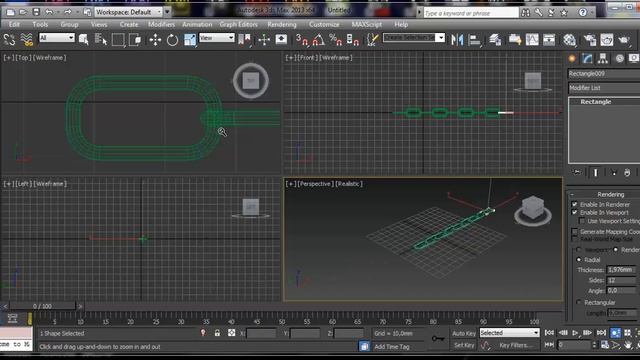Click Show End Result toggle icon
The height and width of the screenshot is (360, 640).
tap(596, 173)
